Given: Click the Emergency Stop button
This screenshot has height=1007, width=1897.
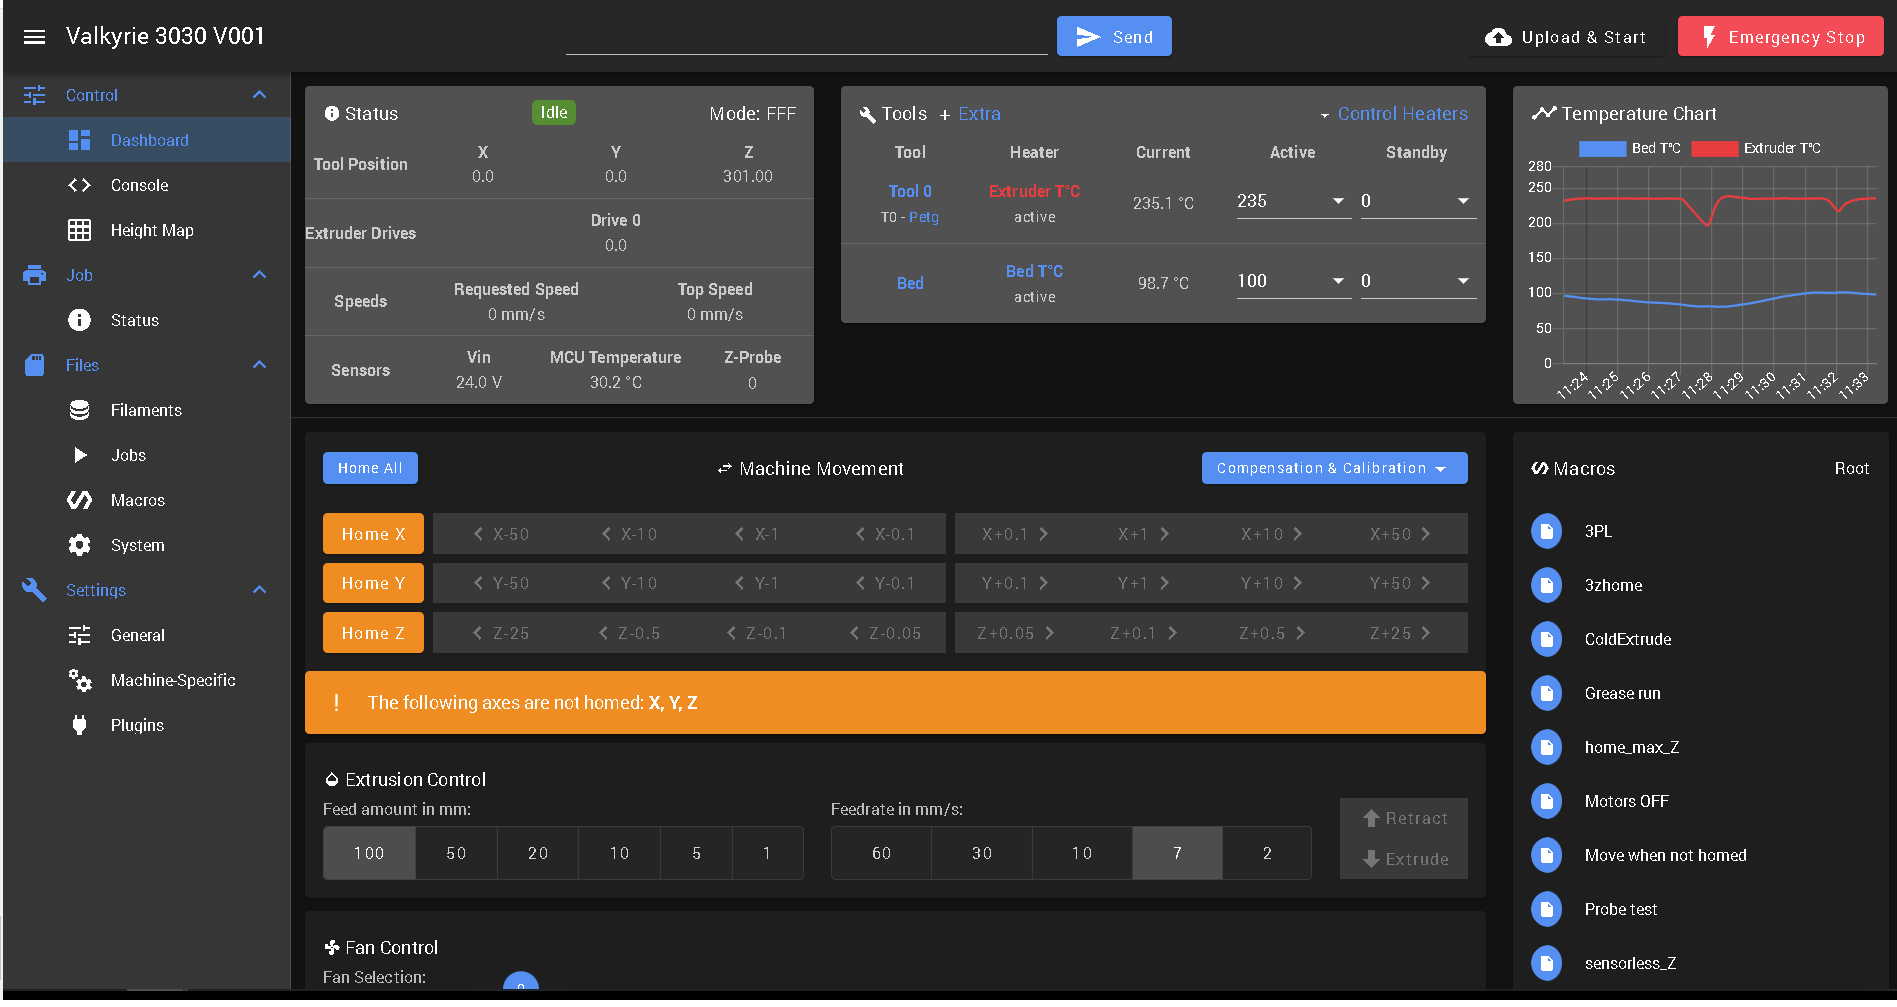Looking at the screenshot, I should [1780, 36].
